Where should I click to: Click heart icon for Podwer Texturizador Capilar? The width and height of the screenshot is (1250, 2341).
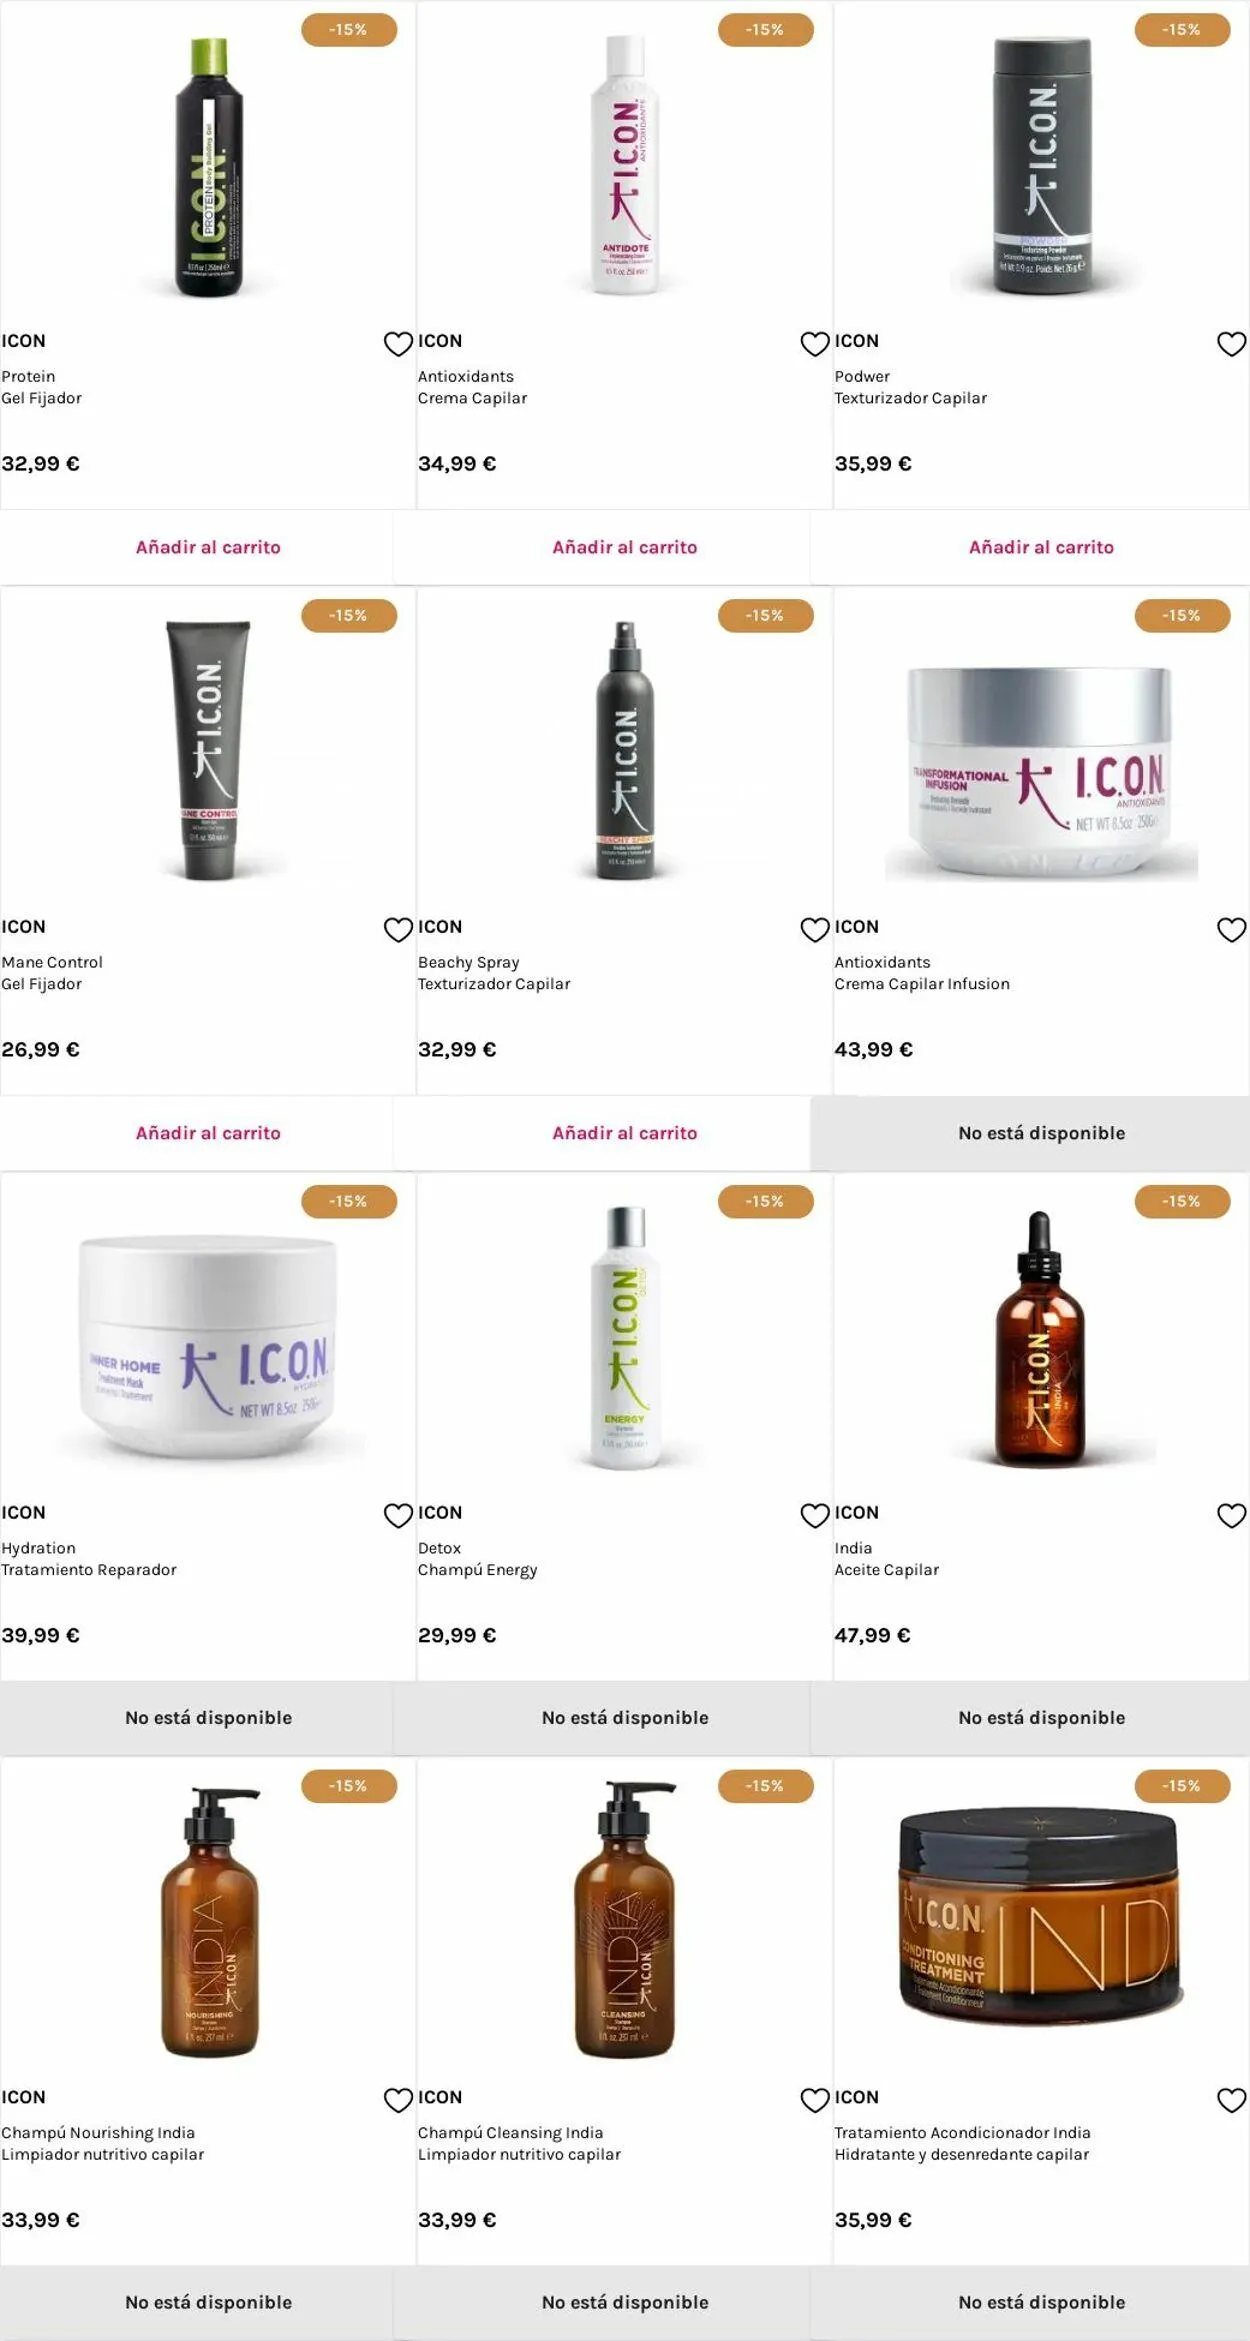pos(1231,344)
